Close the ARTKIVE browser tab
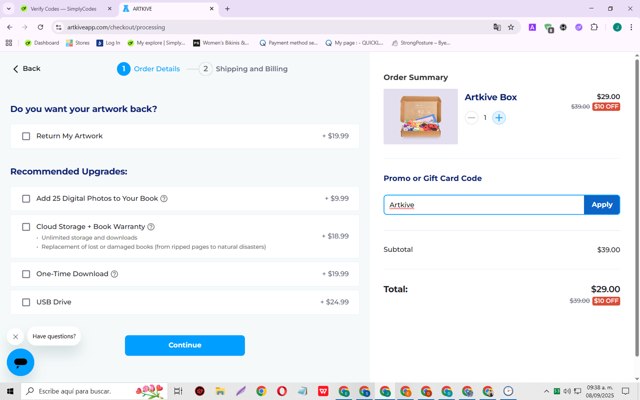This screenshot has width=640, height=400. click(212, 9)
